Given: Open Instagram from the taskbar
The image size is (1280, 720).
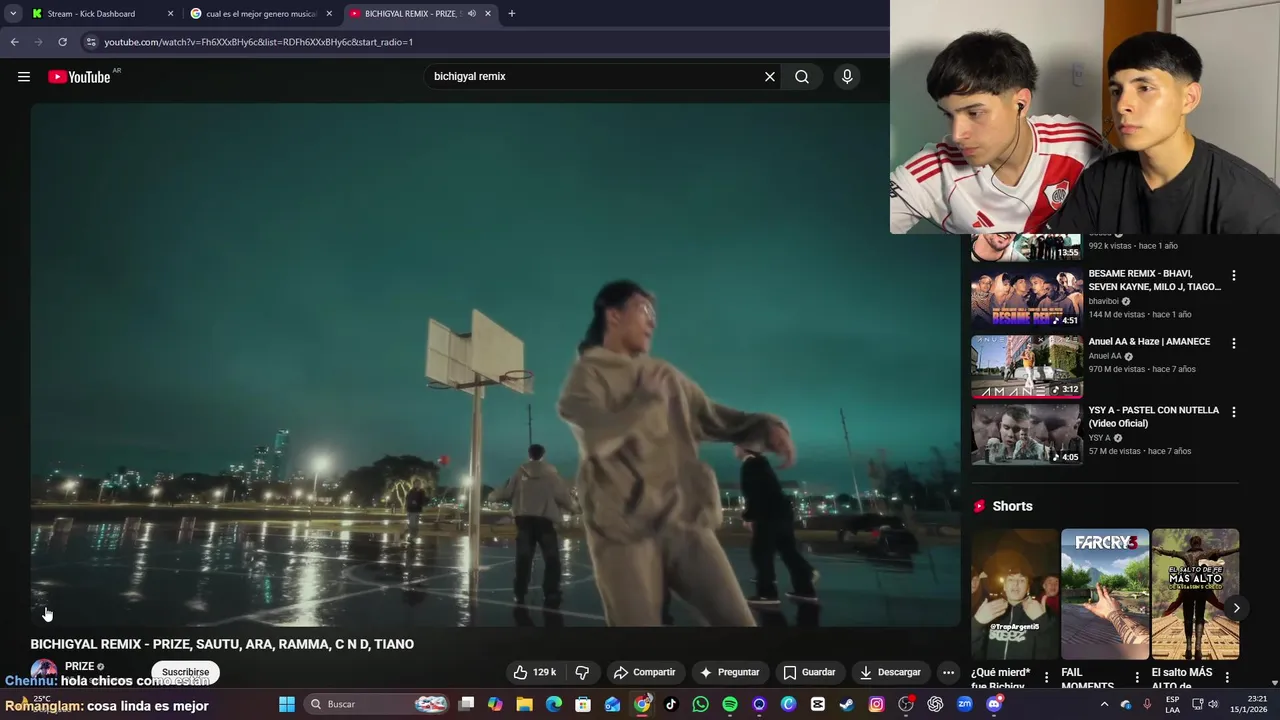Looking at the screenshot, I should pos(877,704).
